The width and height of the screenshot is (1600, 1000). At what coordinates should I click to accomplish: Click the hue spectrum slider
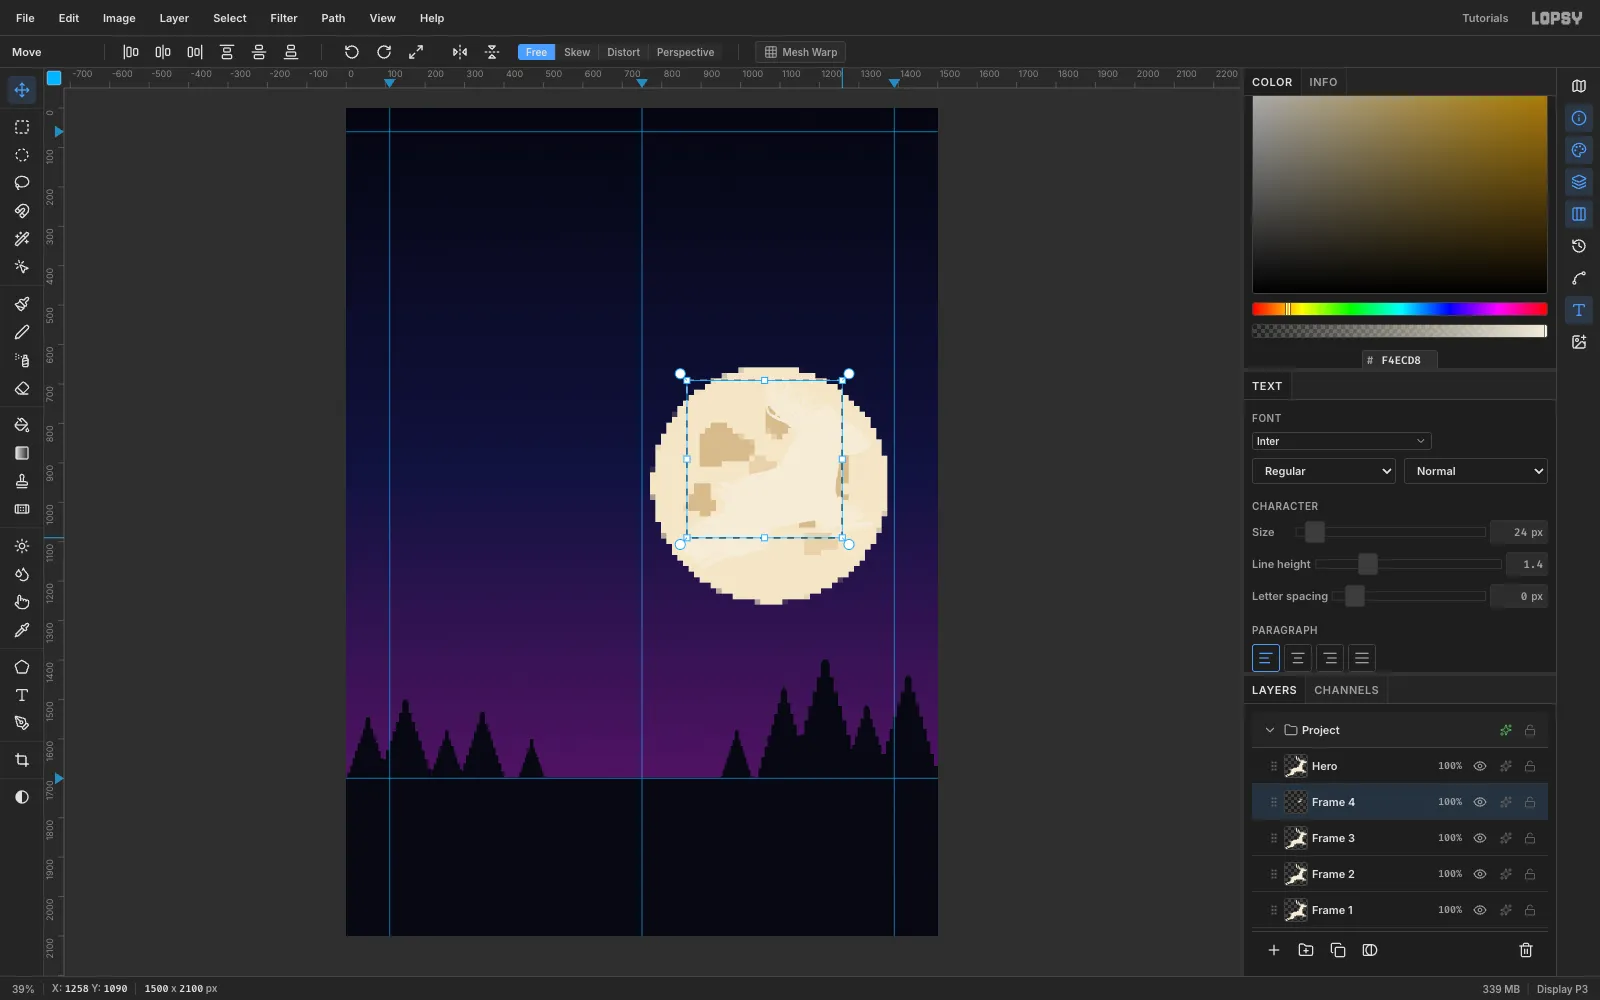(x=1399, y=309)
